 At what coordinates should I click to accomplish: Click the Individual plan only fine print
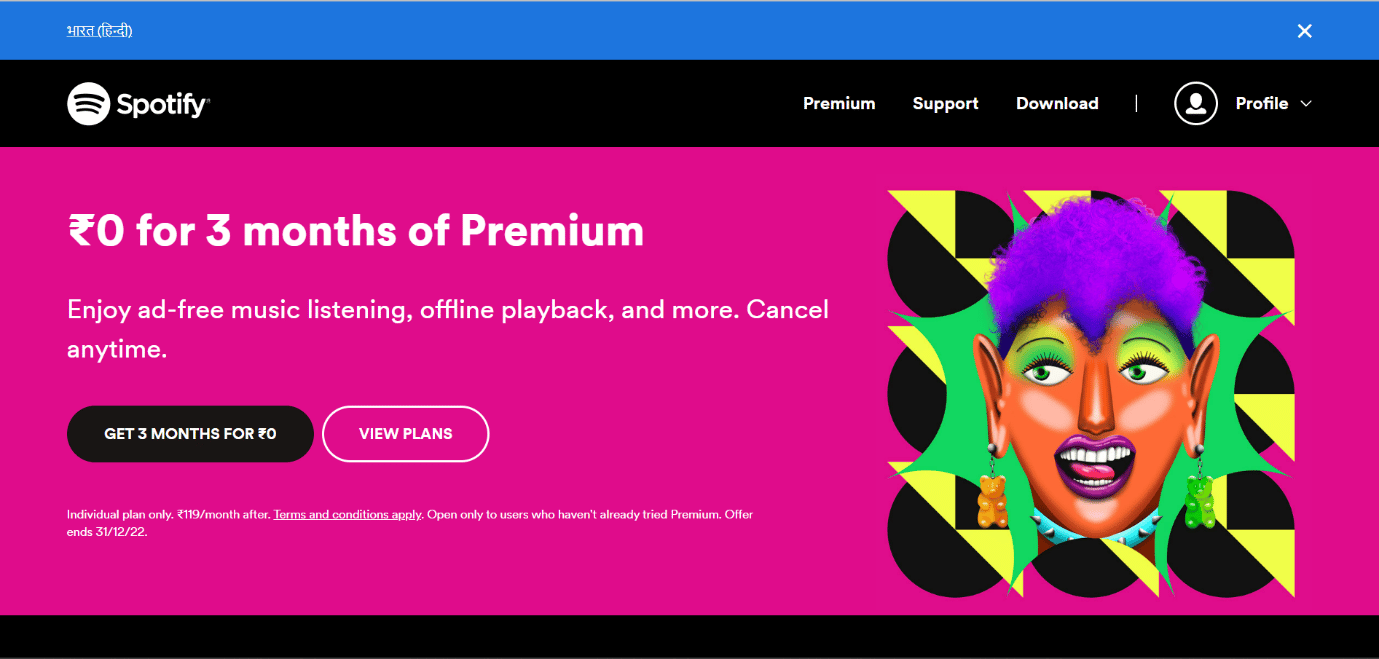[x=410, y=523]
